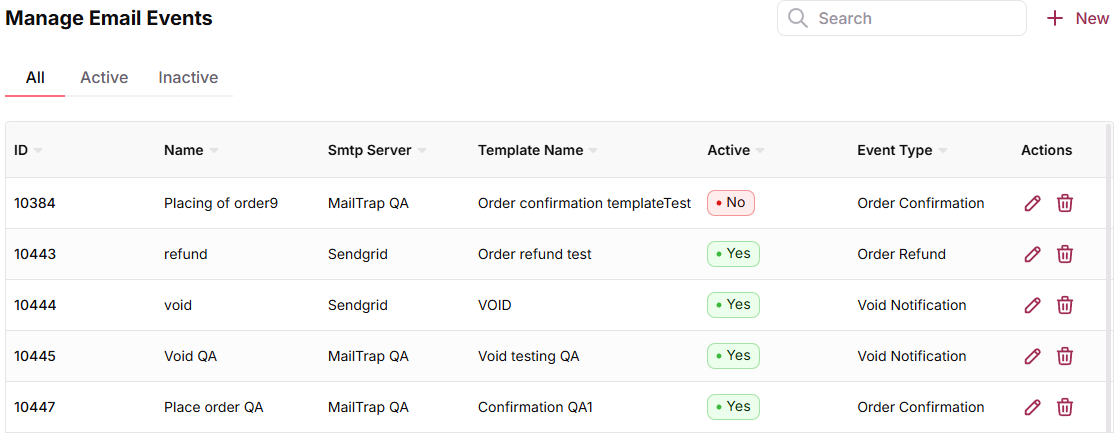Select ID cell 10444
The image size is (1119, 433).
click(x=35, y=305)
